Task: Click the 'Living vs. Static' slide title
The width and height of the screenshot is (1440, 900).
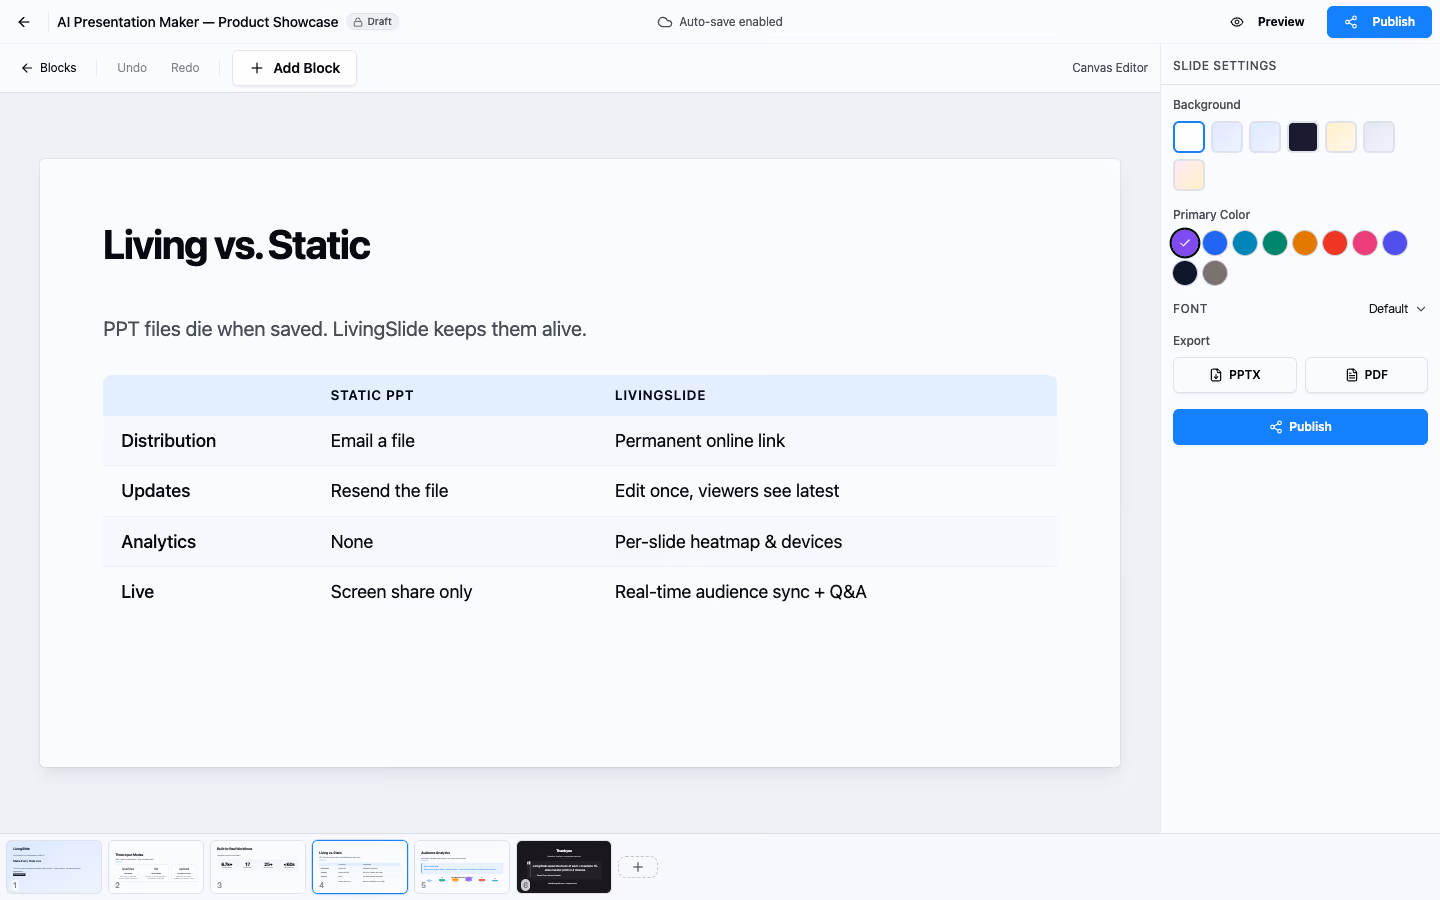Action: pyautogui.click(x=237, y=245)
